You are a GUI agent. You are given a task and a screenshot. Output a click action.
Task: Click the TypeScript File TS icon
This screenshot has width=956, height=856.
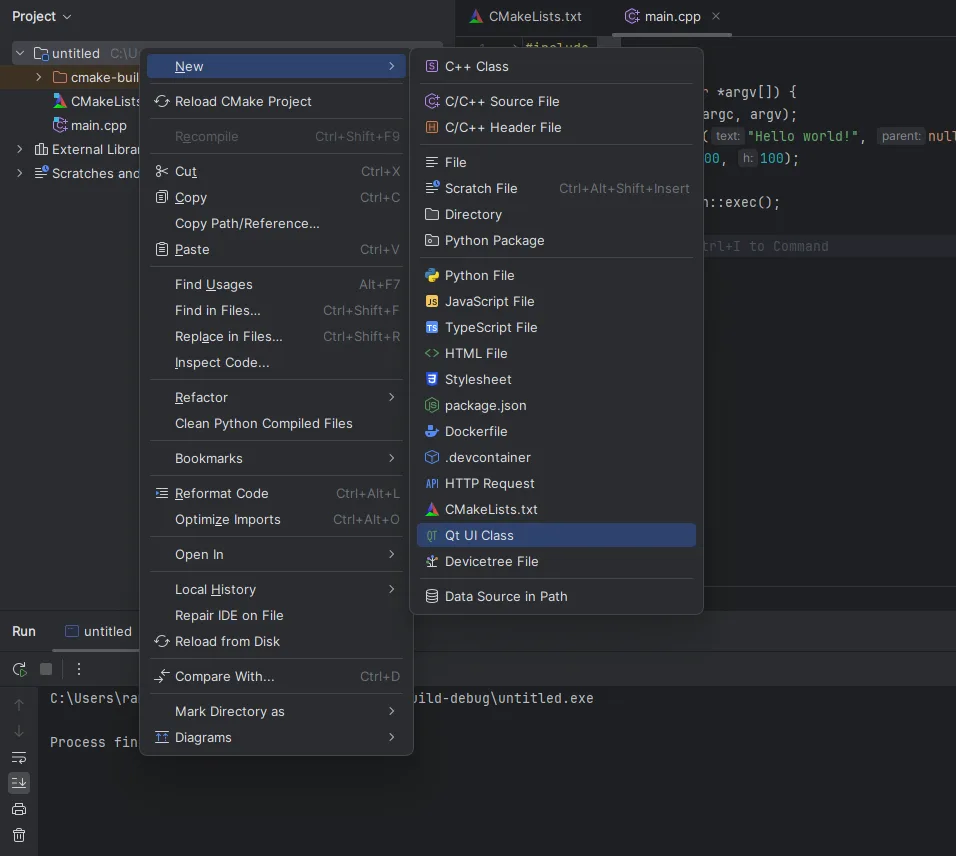(x=432, y=327)
